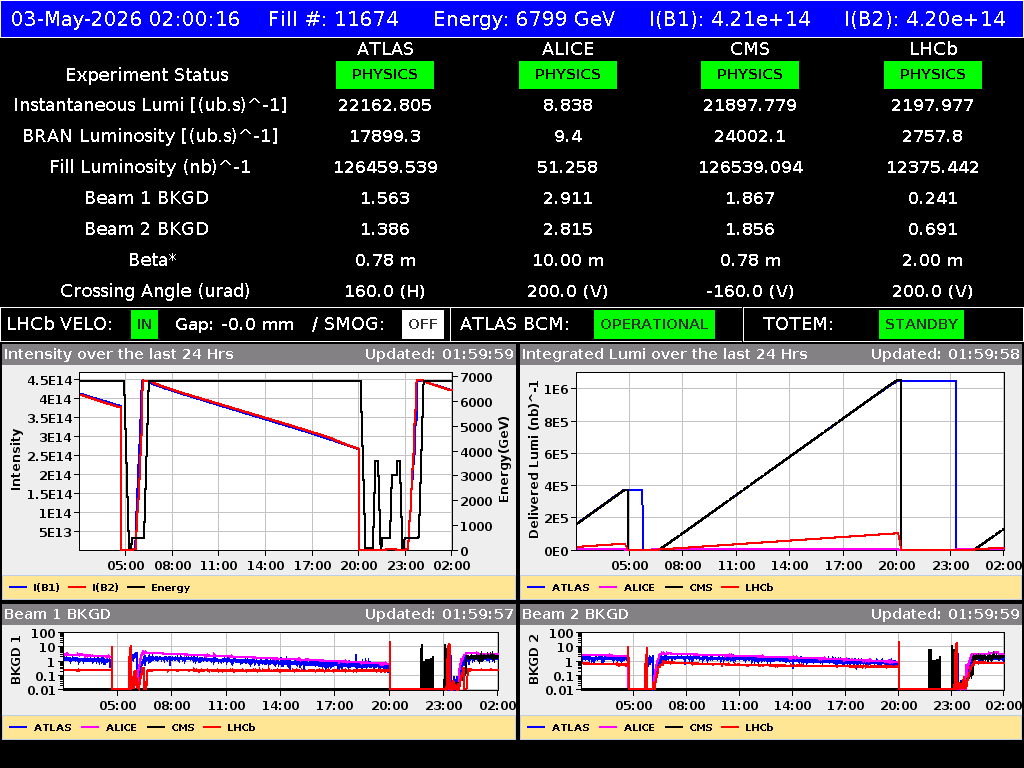Select CMS fill luminosity 126539.094
This screenshot has width=1024, height=768.
tap(750, 167)
